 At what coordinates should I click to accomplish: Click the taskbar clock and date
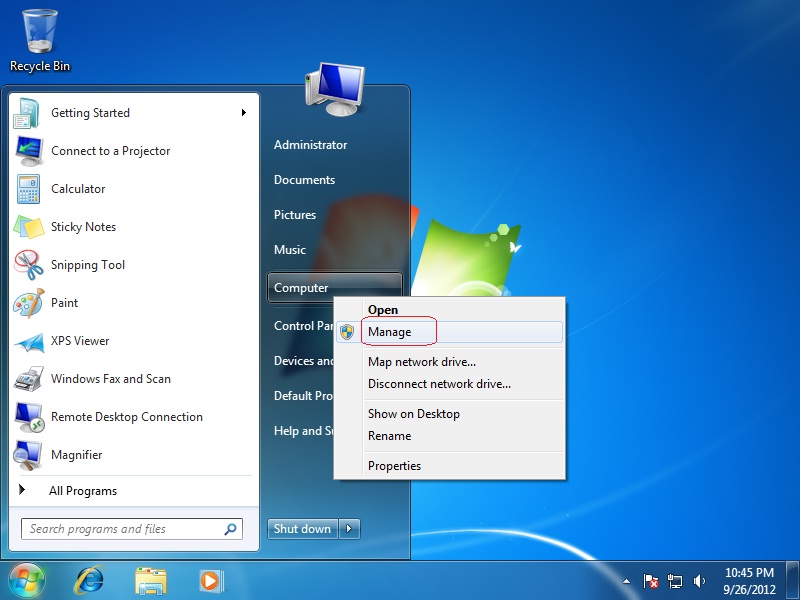[749, 581]
